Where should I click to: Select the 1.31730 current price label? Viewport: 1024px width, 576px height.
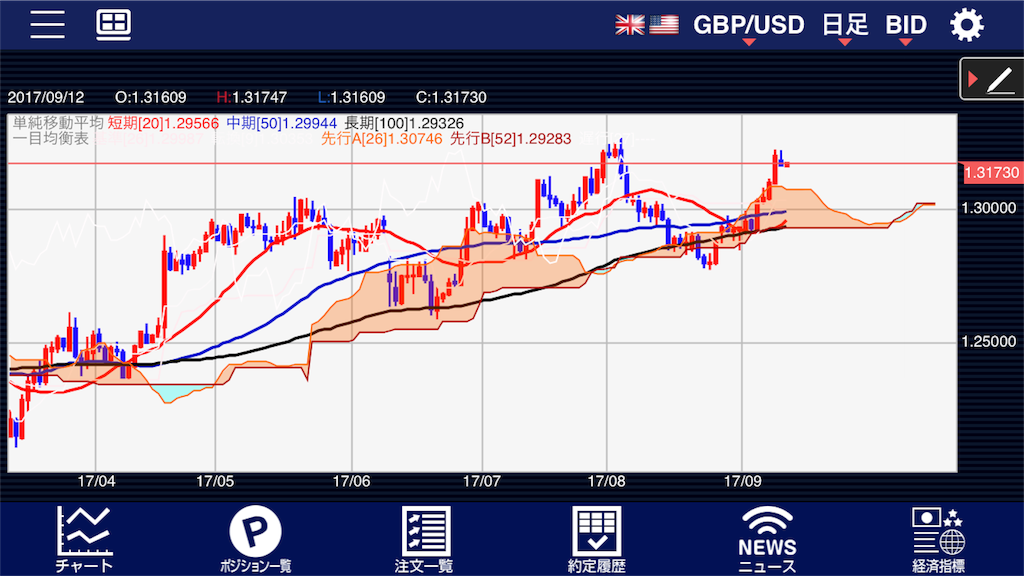pyautogui.click(x=991, y=172)
